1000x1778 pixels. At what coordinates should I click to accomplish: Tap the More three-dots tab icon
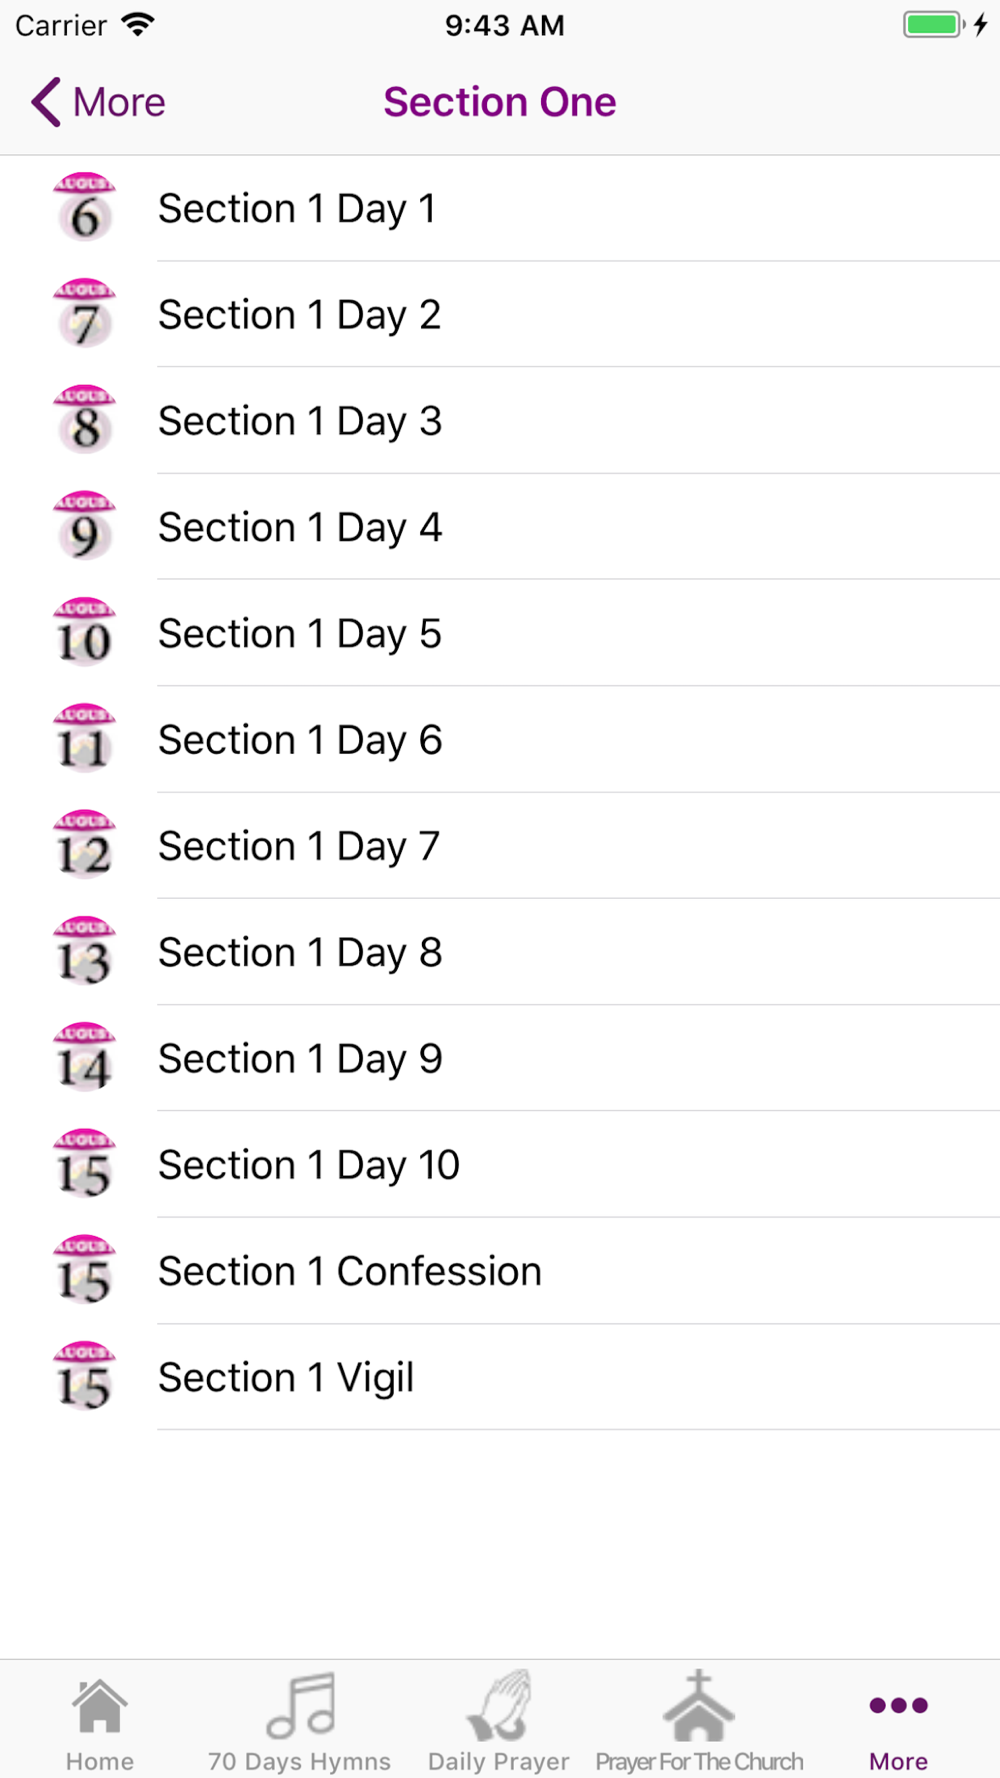pos(898,1705)
